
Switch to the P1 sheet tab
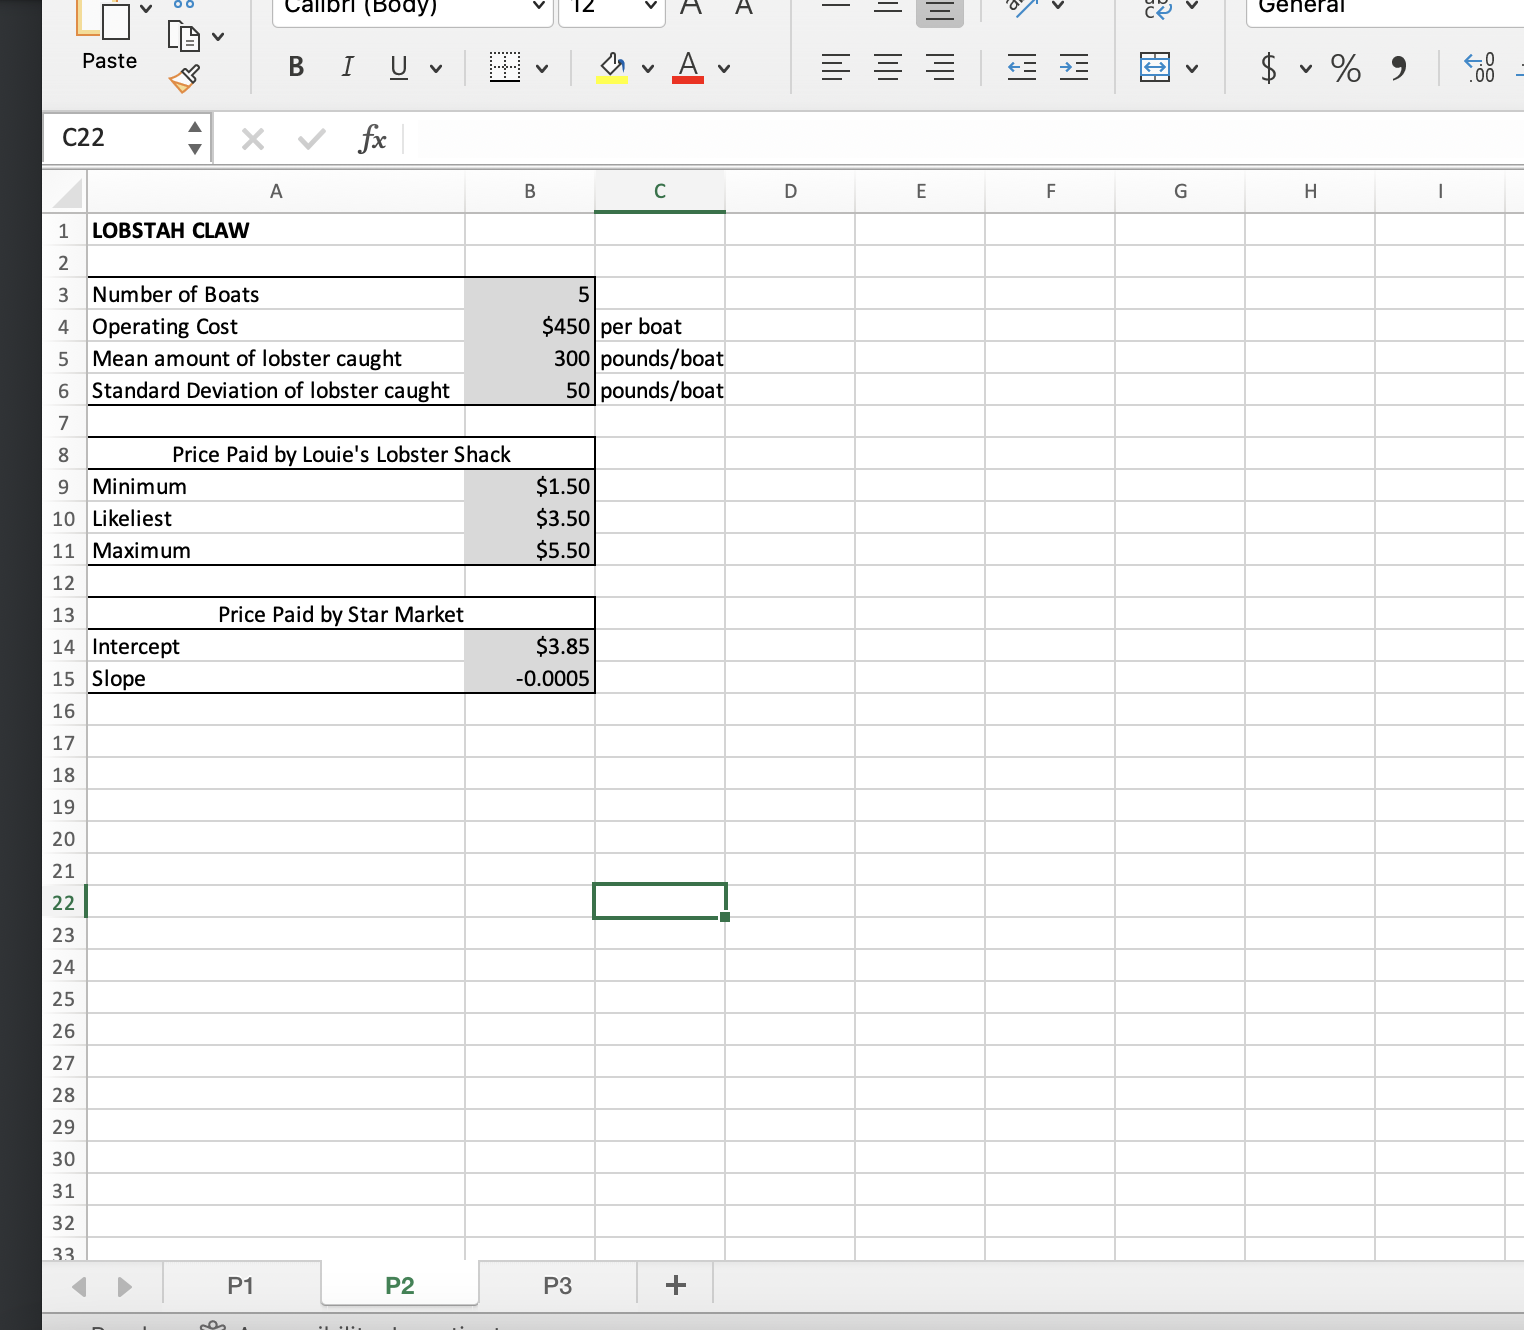(x=240, y=1285)
